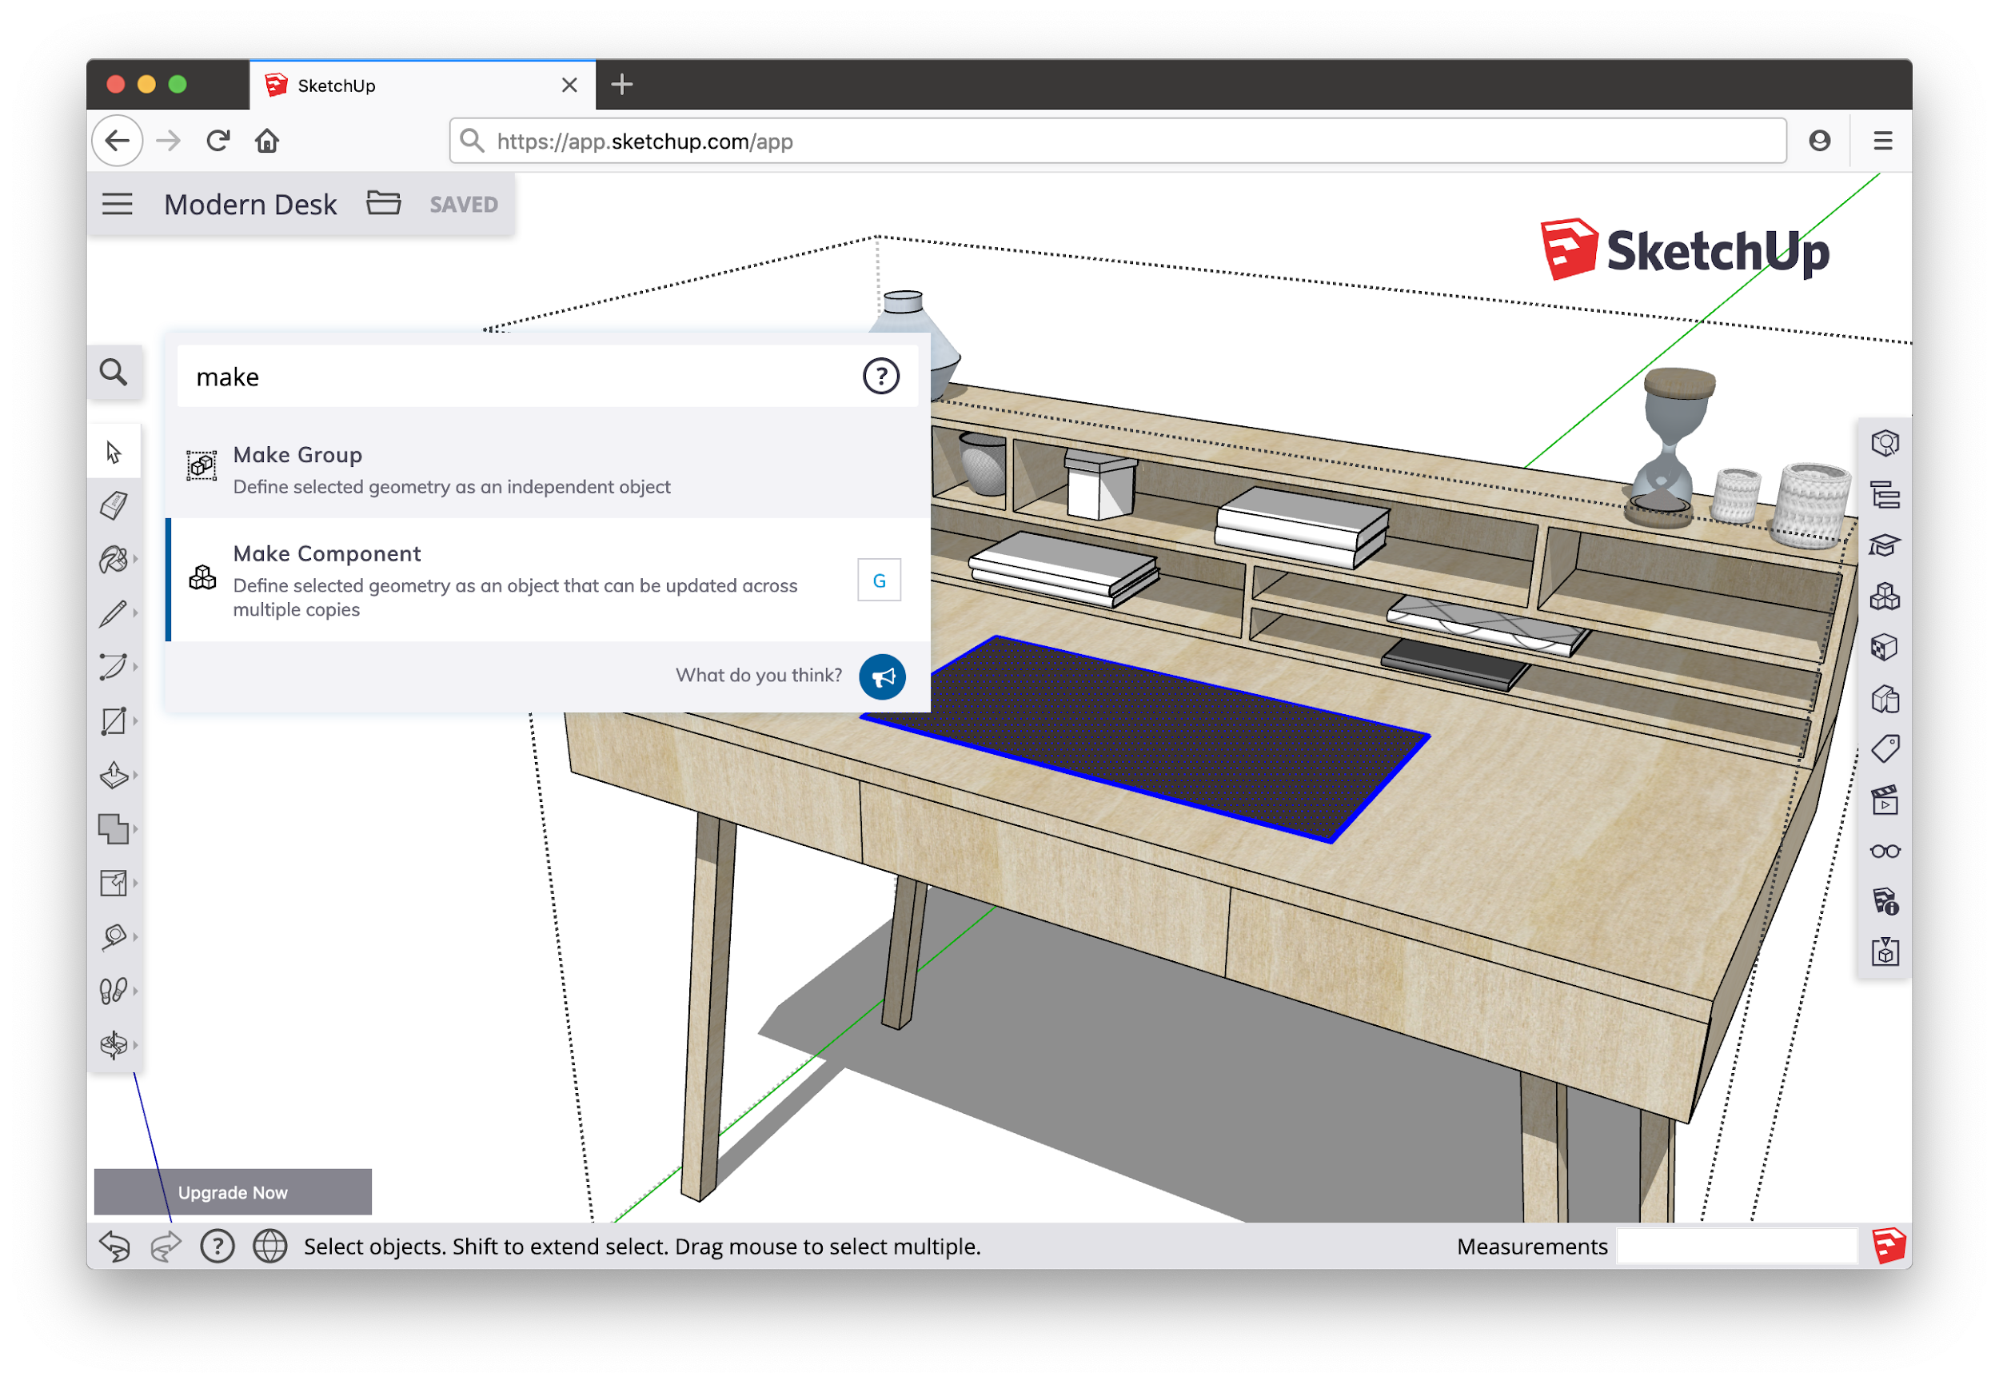The width and height of the screenshot is (1999, 1384).
Task: Click the Measurements input box
Action: tap(1735, 1246)
